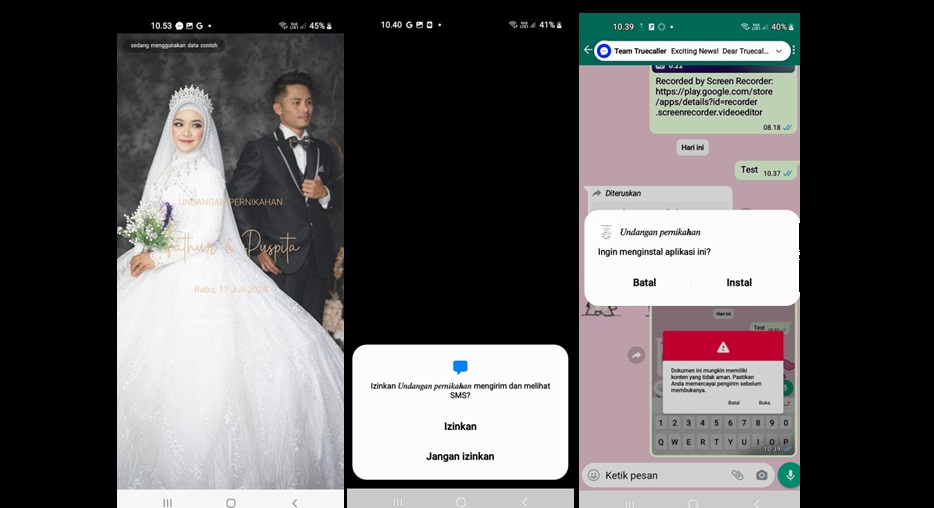This screenshot has width=934, height=508.
Task: Tap the Hari ini date chip
Action: (x=692, y=147)
